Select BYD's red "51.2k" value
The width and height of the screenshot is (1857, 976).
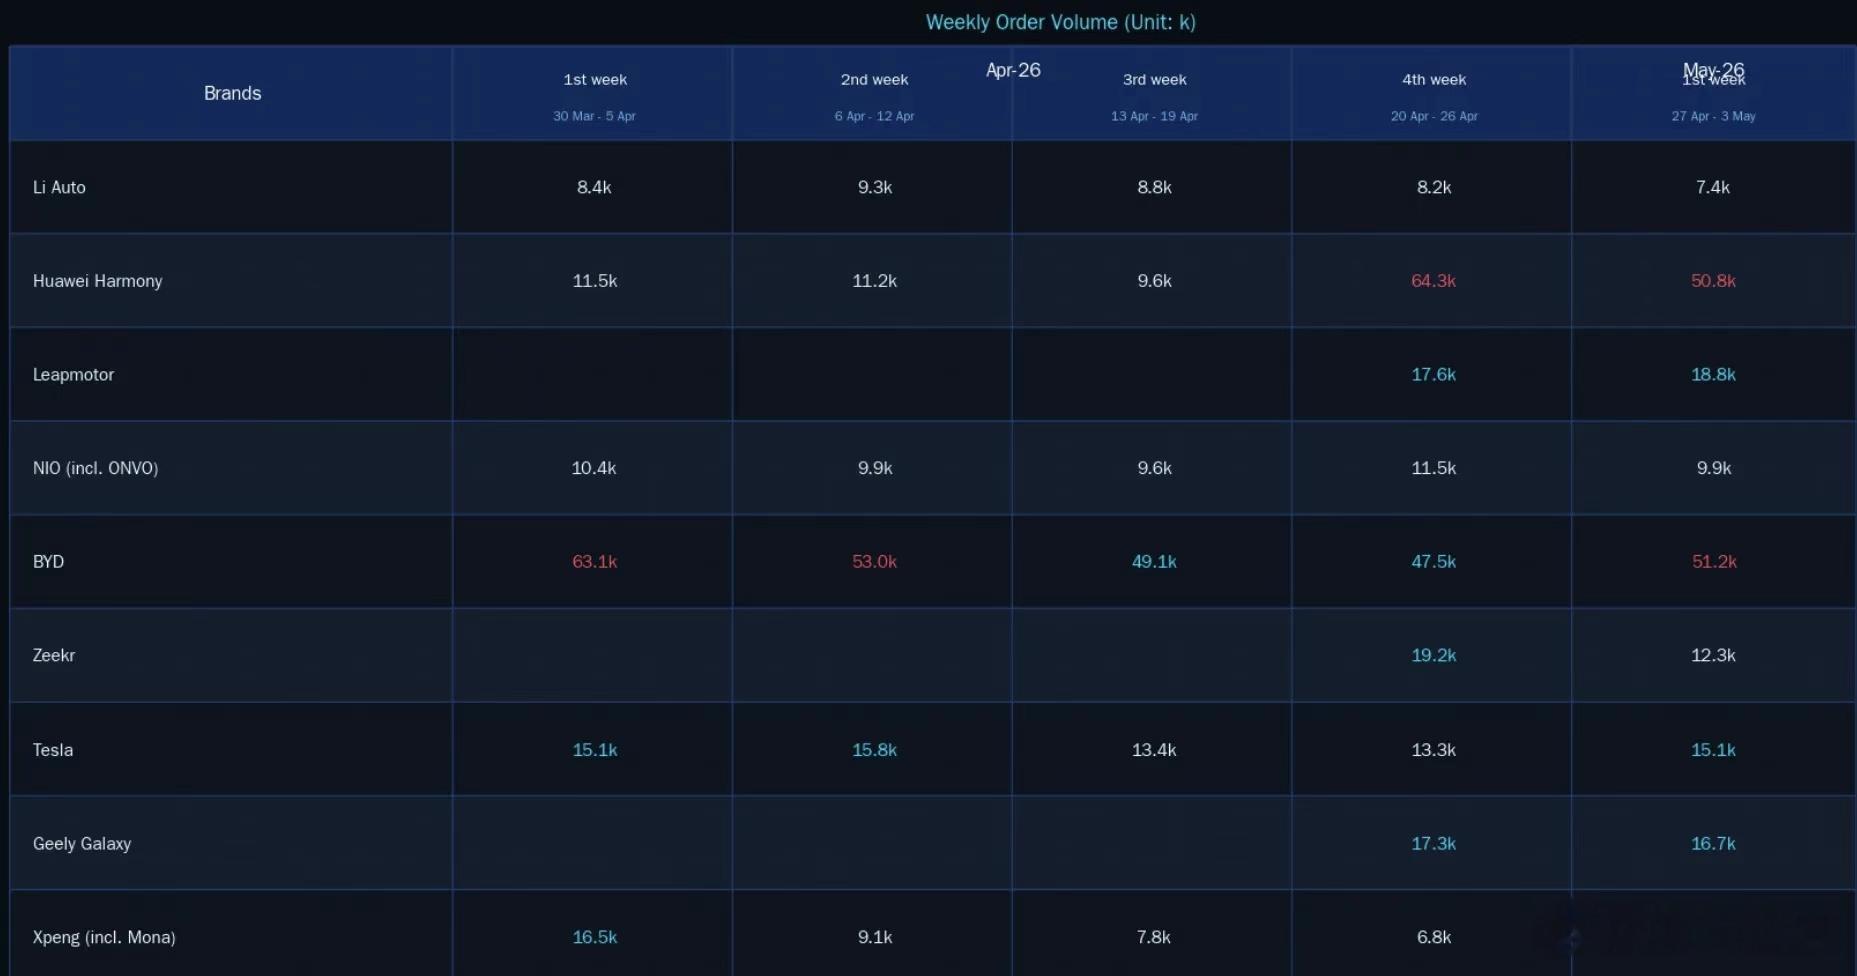coord(1714,562)
